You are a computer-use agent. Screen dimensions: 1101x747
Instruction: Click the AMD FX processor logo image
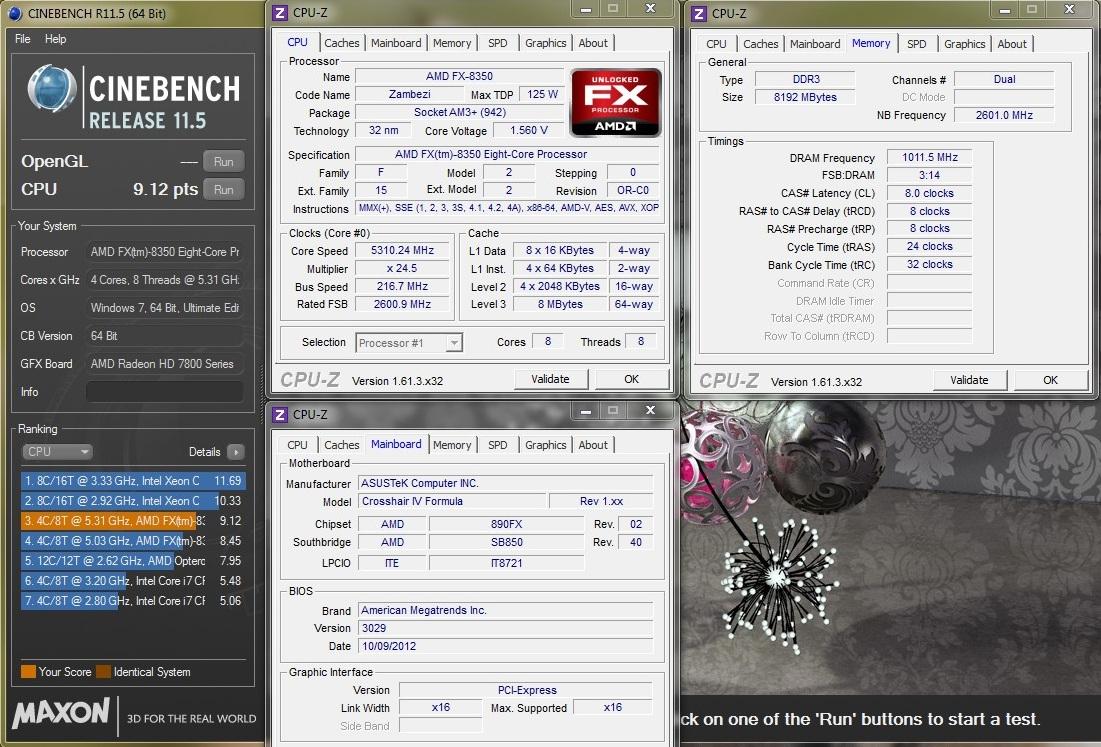point(615,102)
